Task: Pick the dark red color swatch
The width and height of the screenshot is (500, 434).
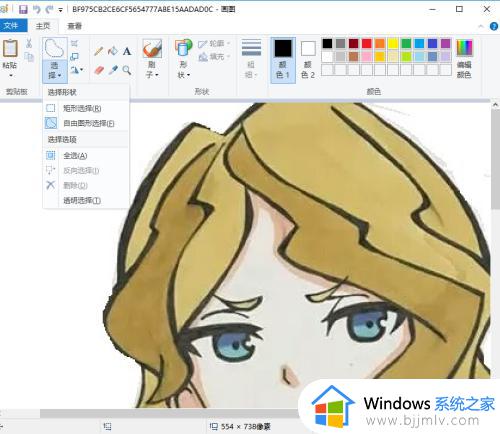Action: (353, 43)
